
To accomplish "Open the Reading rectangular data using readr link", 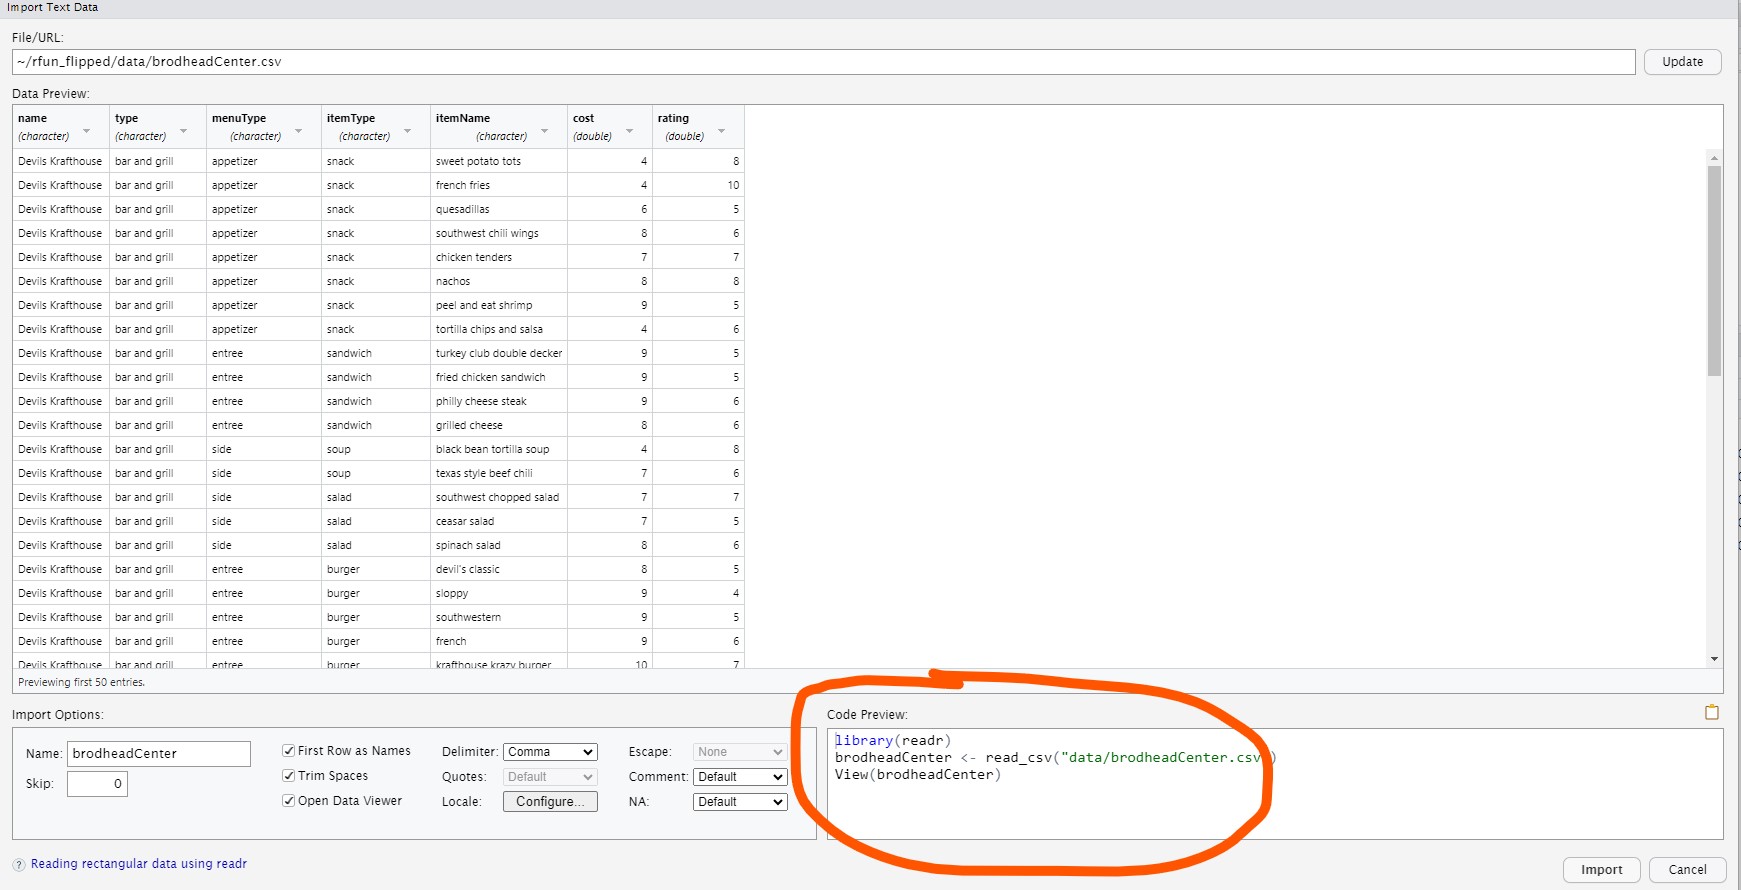I will [139, 864].
